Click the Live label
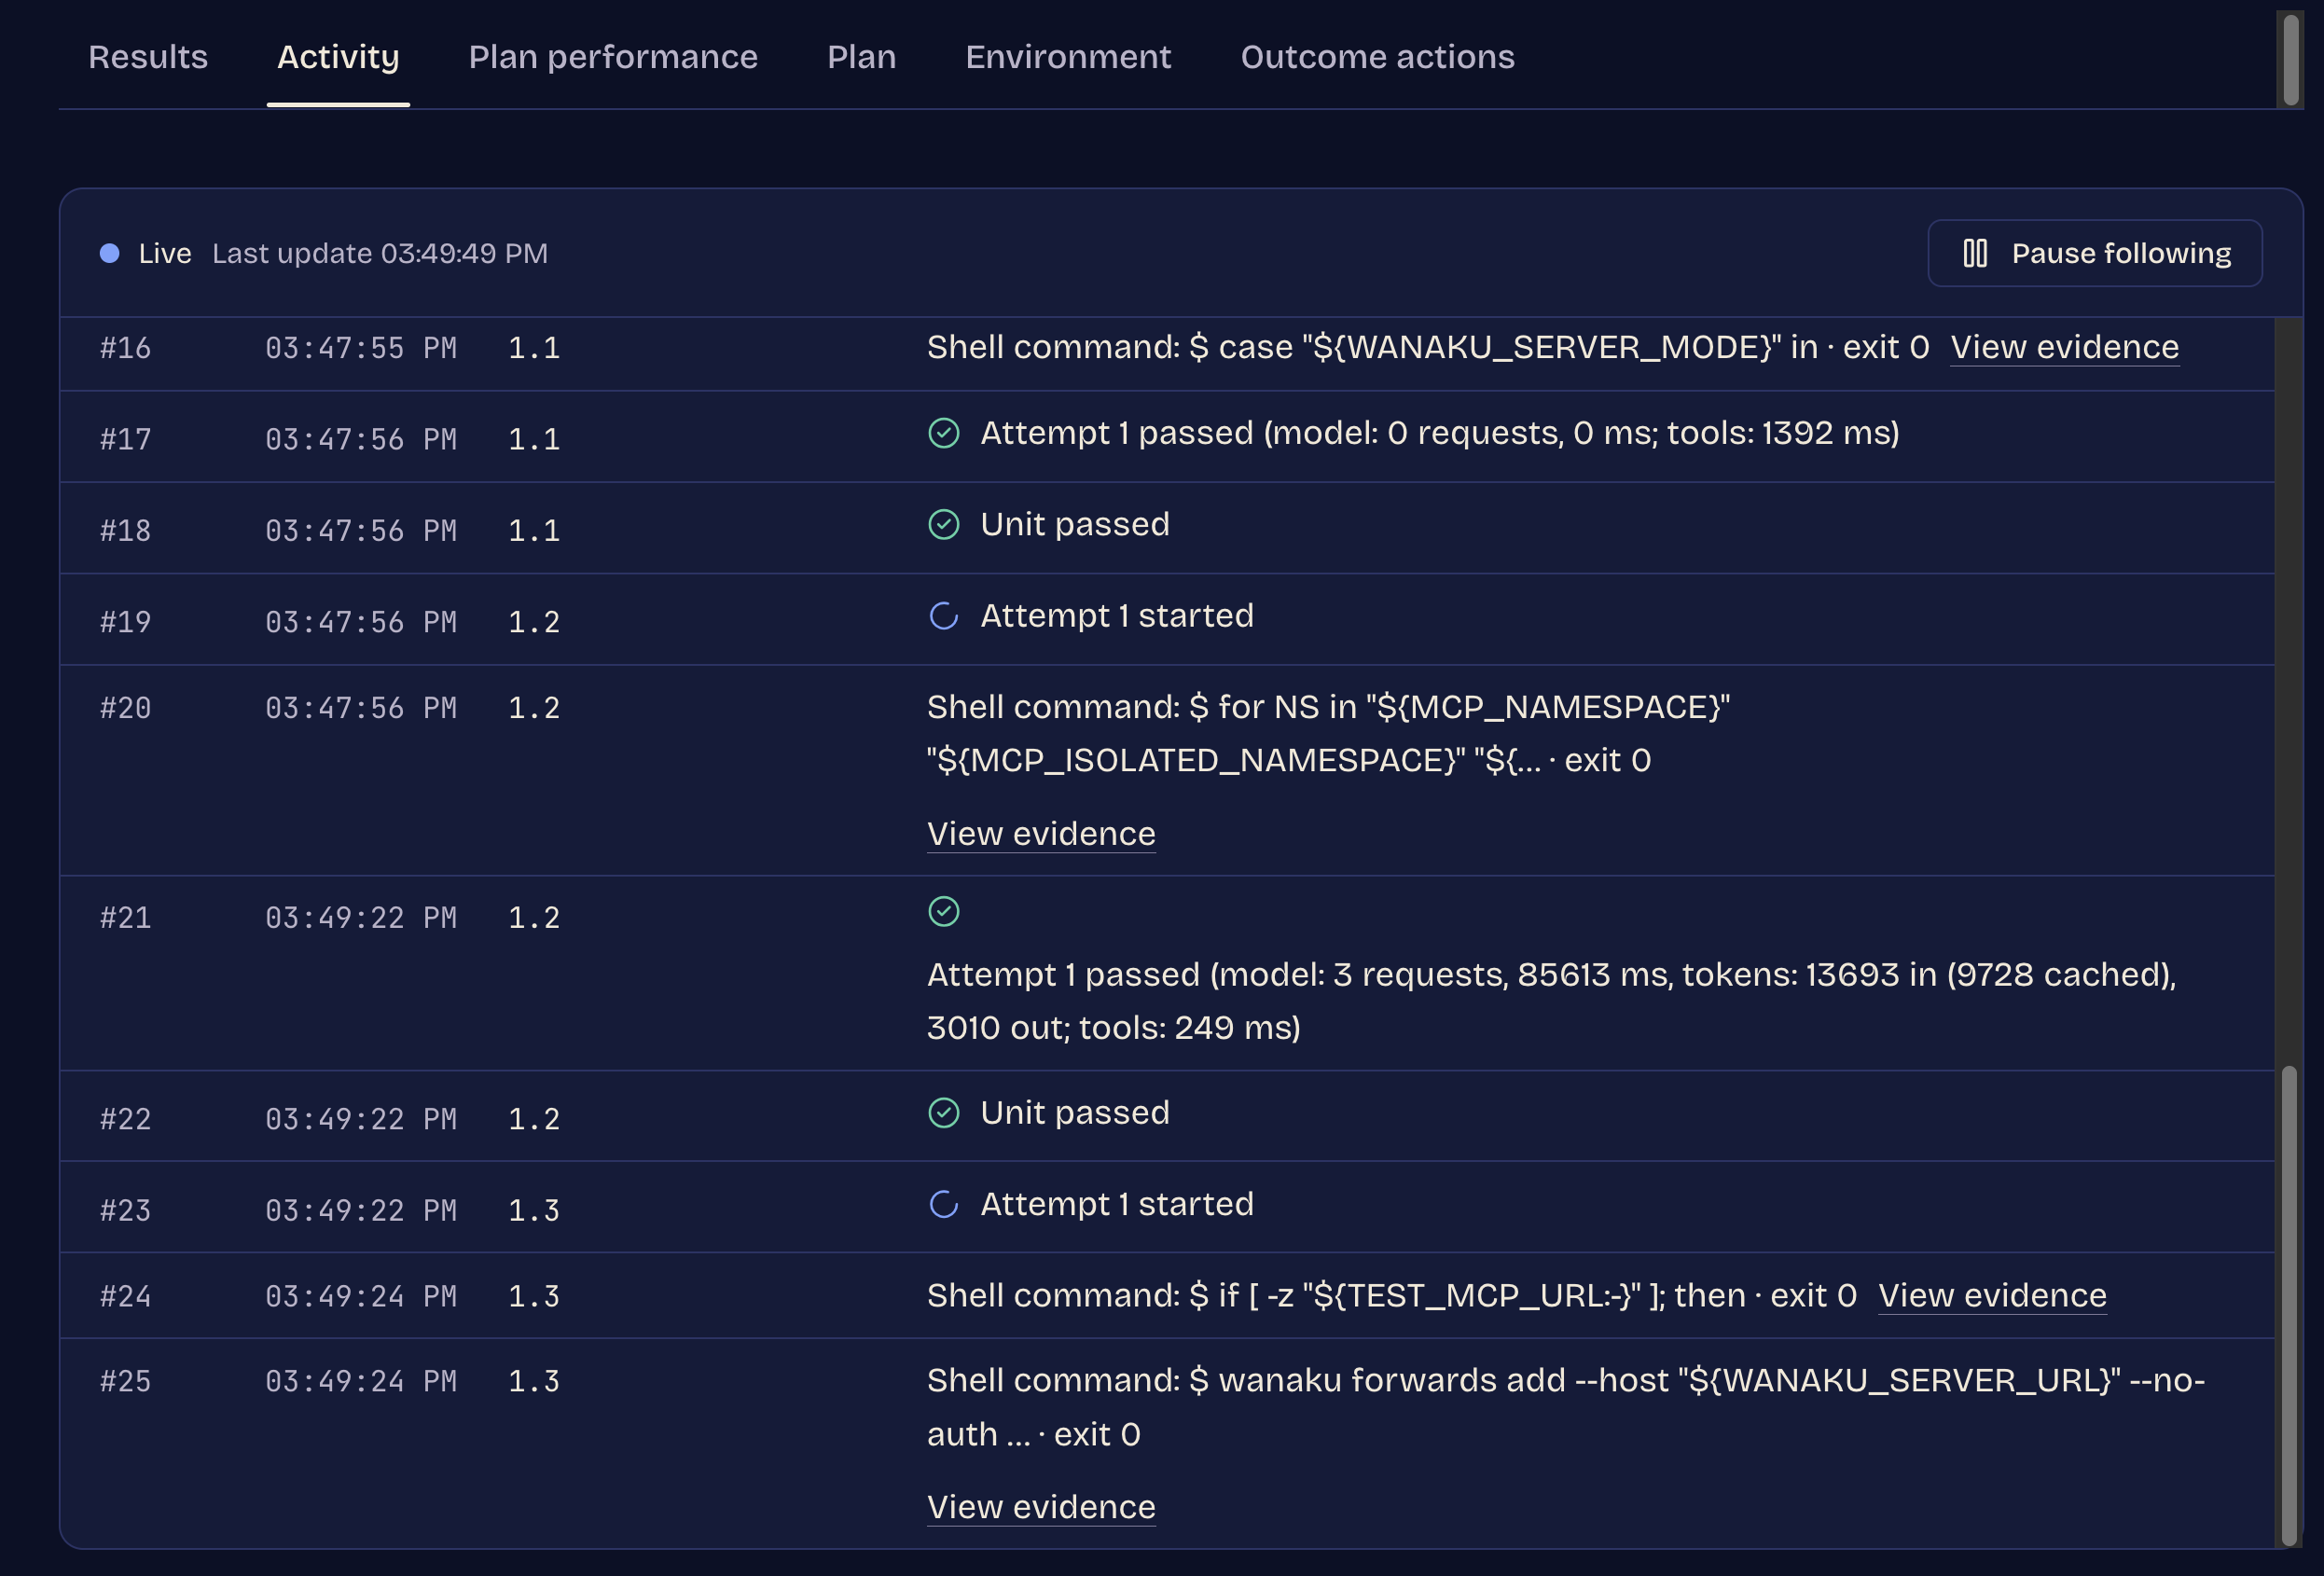The image size is (2324, 1576). (x=165, y=253)
